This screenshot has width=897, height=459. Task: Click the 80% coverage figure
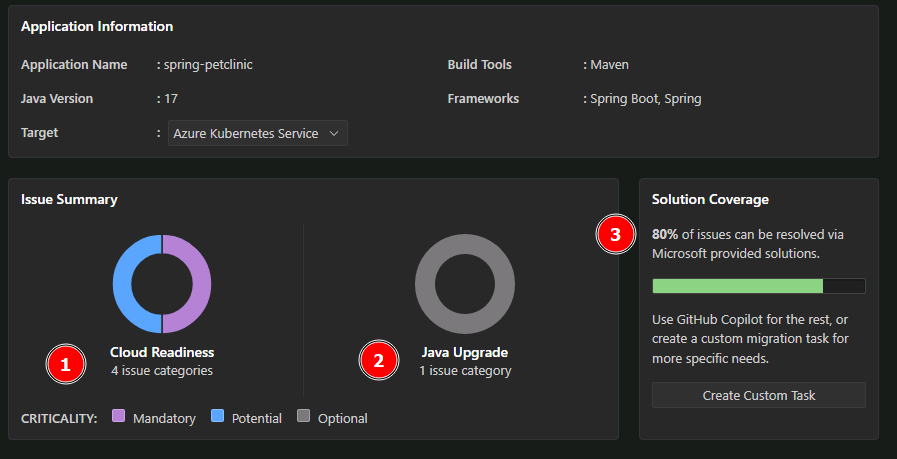point(664,234)
